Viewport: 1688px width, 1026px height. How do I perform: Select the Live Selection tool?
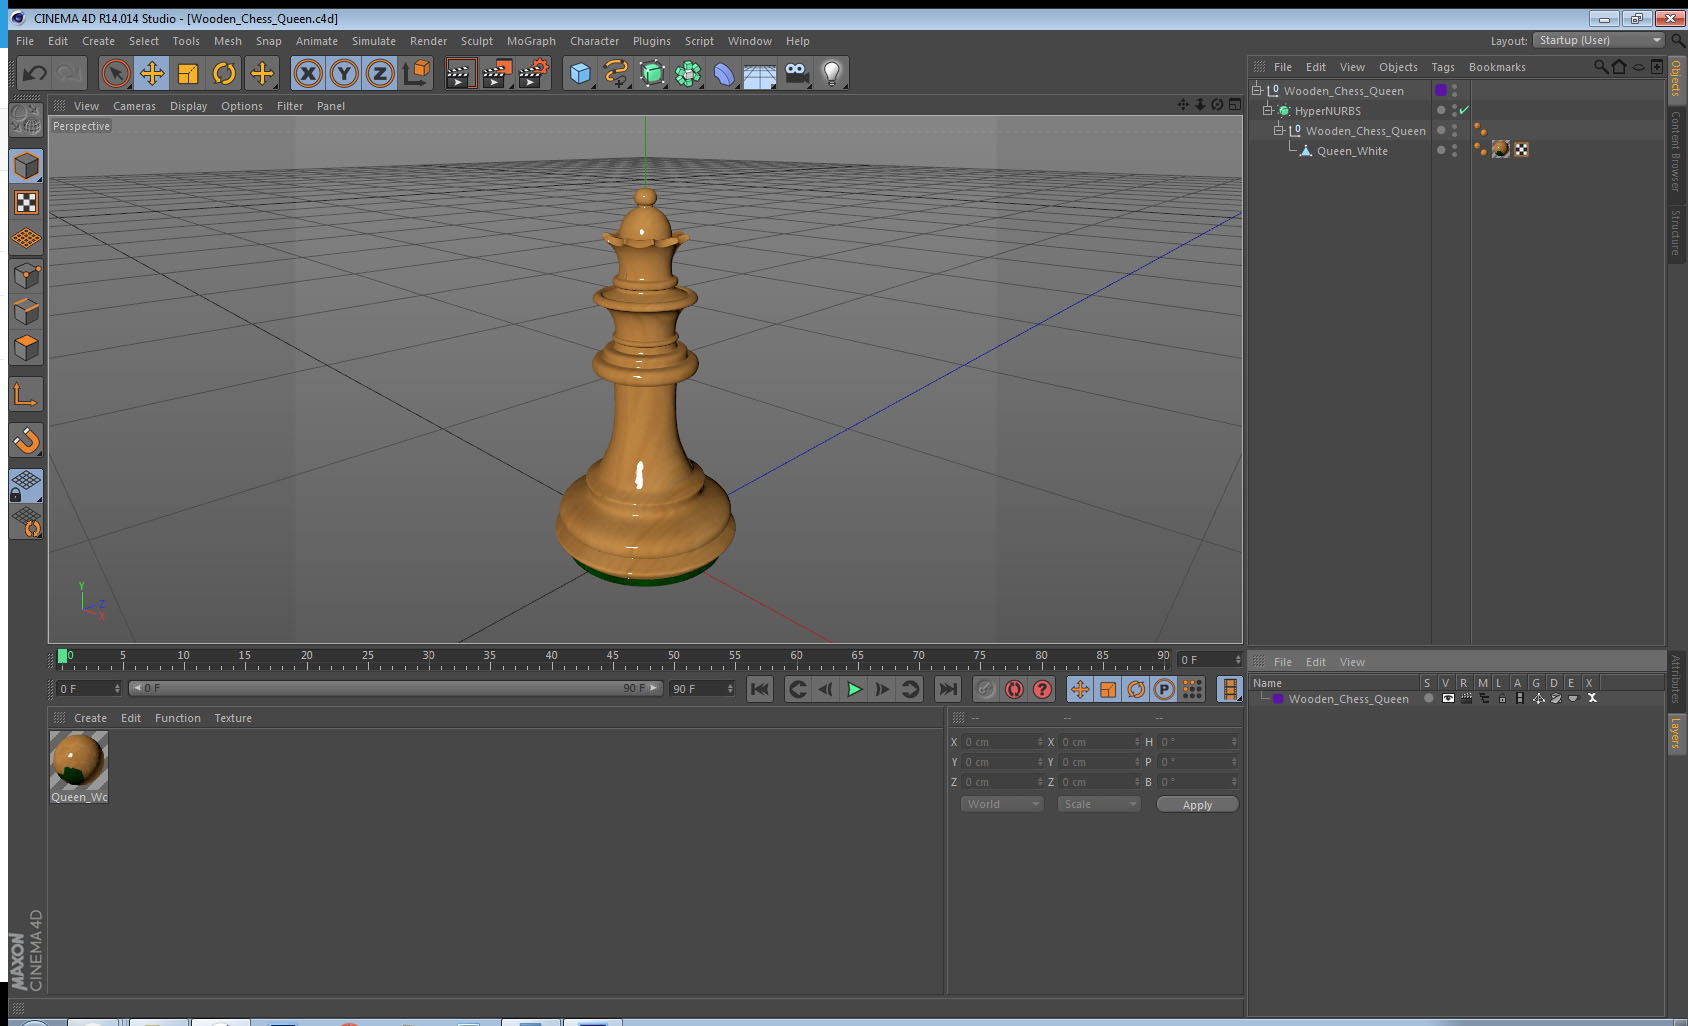(x=116, y=73)
